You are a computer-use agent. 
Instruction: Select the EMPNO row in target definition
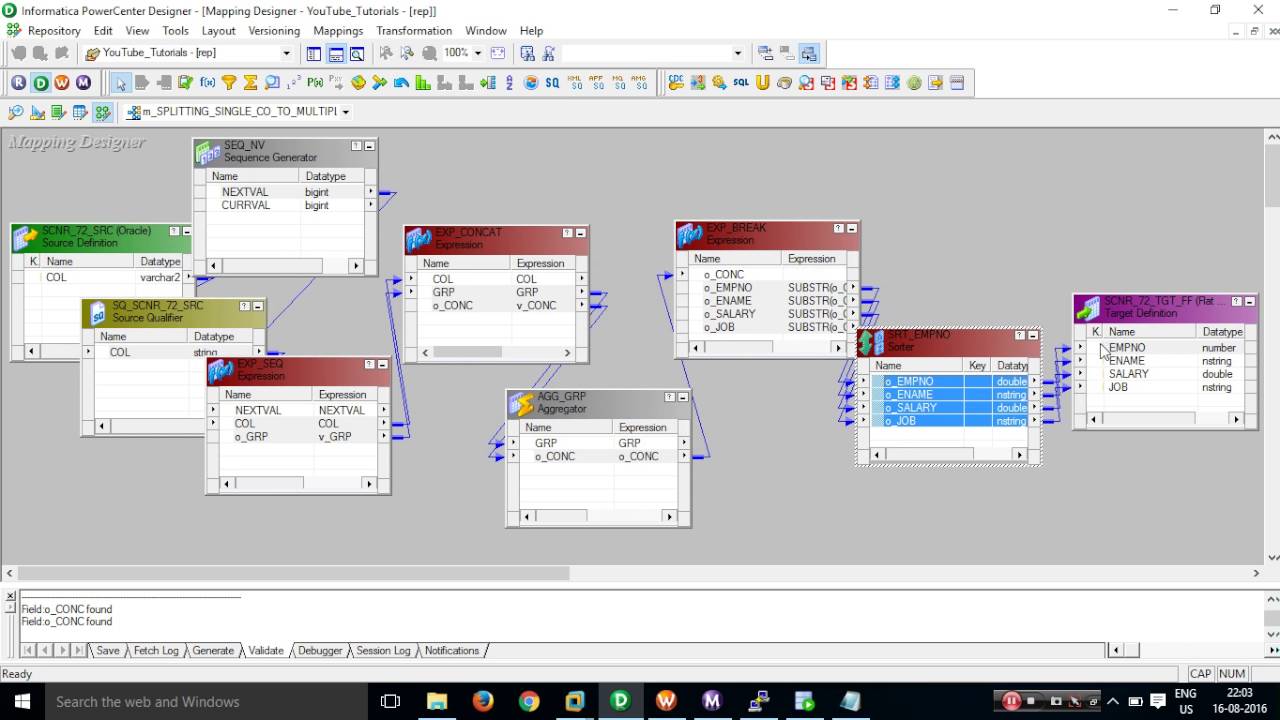pyautogui.click(x=1164, y=348)
